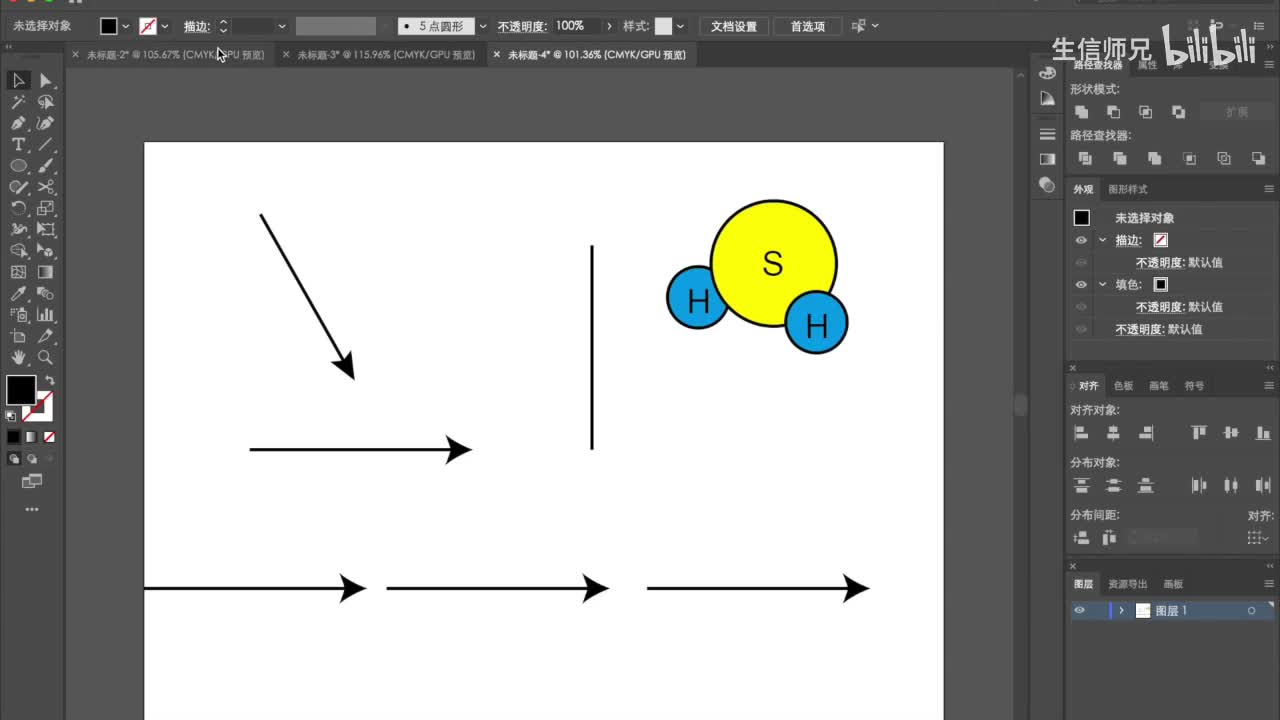The height and width of the screenshot is (720, 1280).
Task: Activate the Eyedropper tool
Action: 18,294
